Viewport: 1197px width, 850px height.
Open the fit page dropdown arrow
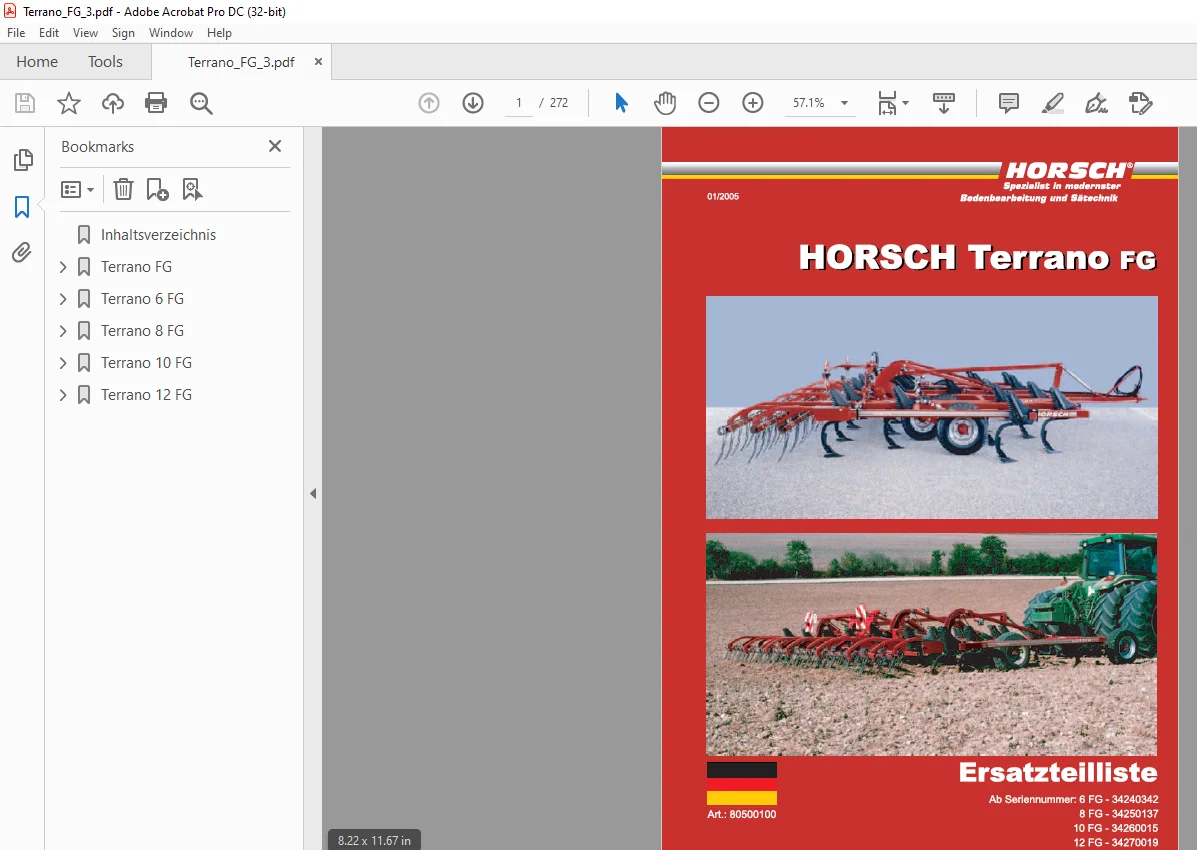point(905,102)
